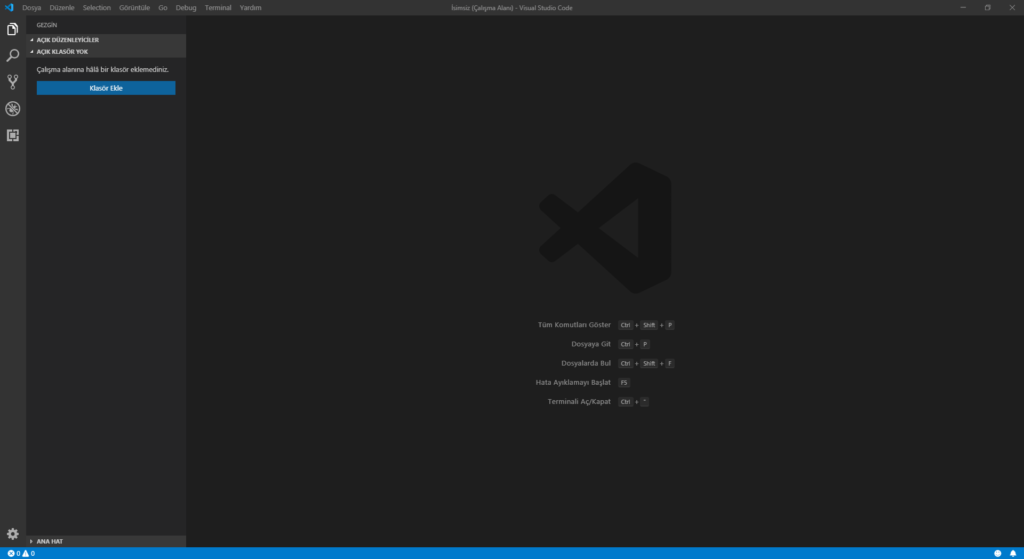
Task: Open the Terminal menu
Action: (x=218, y=8)
